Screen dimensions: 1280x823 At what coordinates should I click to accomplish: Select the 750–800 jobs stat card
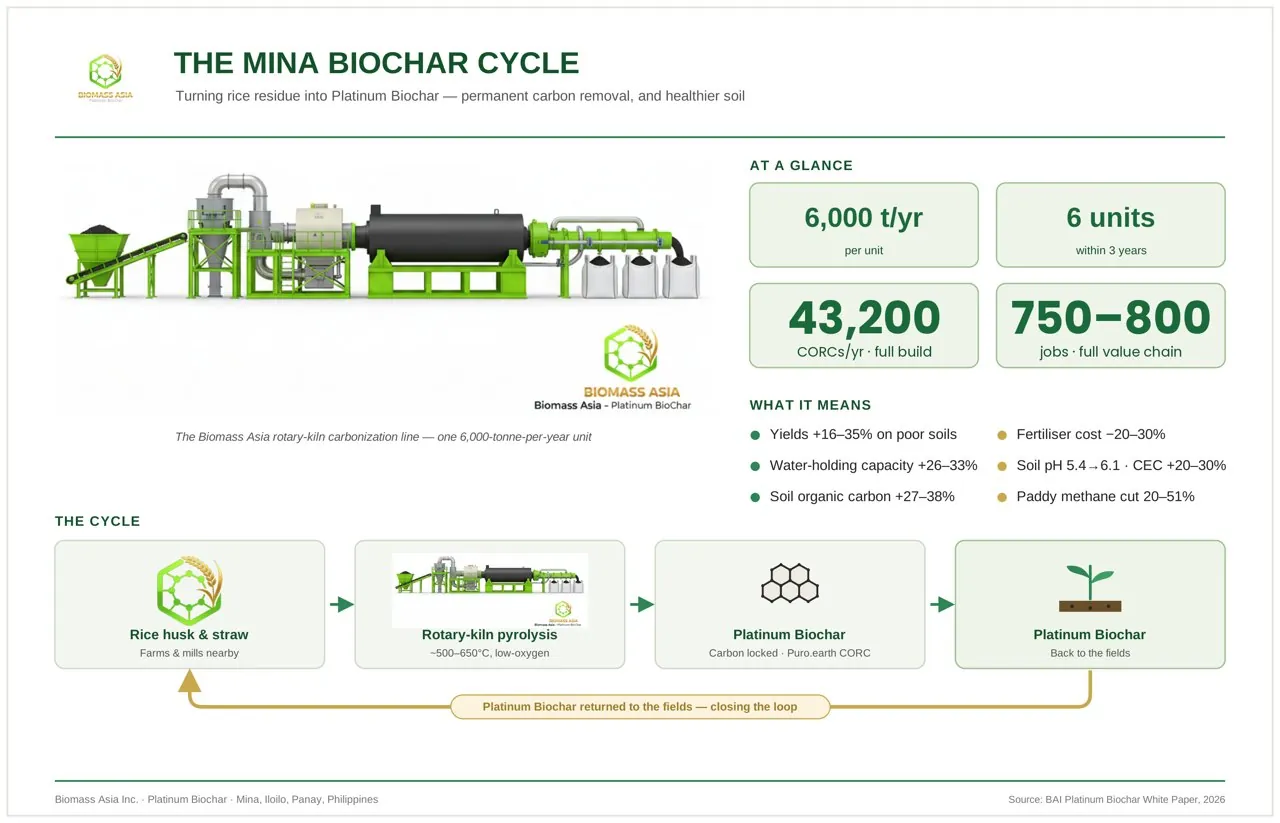click(x=1111, y=325)
